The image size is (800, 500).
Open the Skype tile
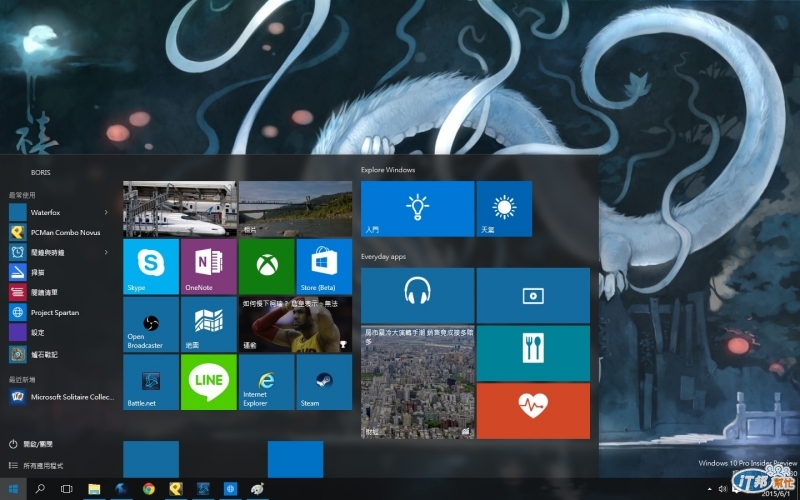[x=151, y=266]
